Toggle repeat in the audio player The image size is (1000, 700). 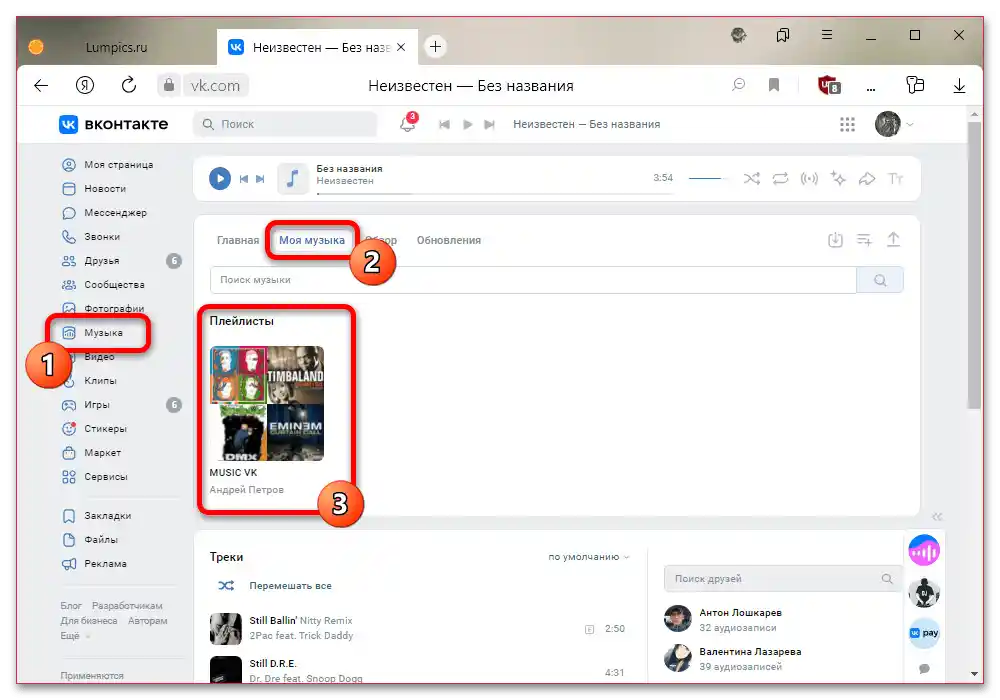click(x=780, y=179)
